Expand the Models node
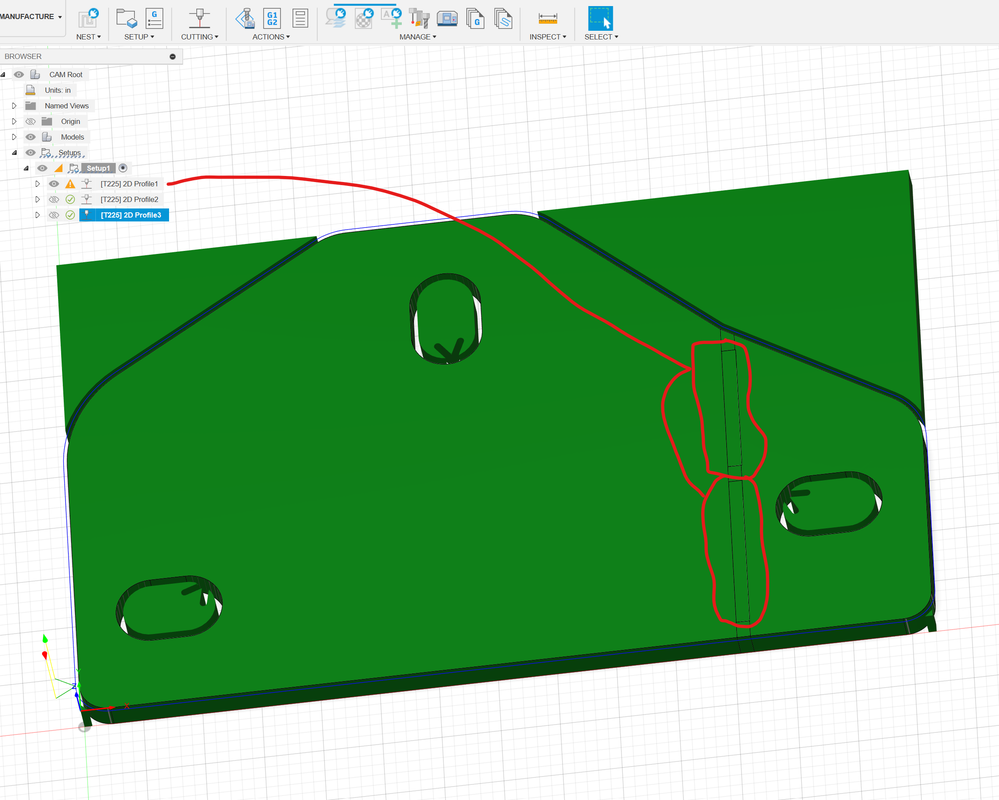 coord(14,137)
